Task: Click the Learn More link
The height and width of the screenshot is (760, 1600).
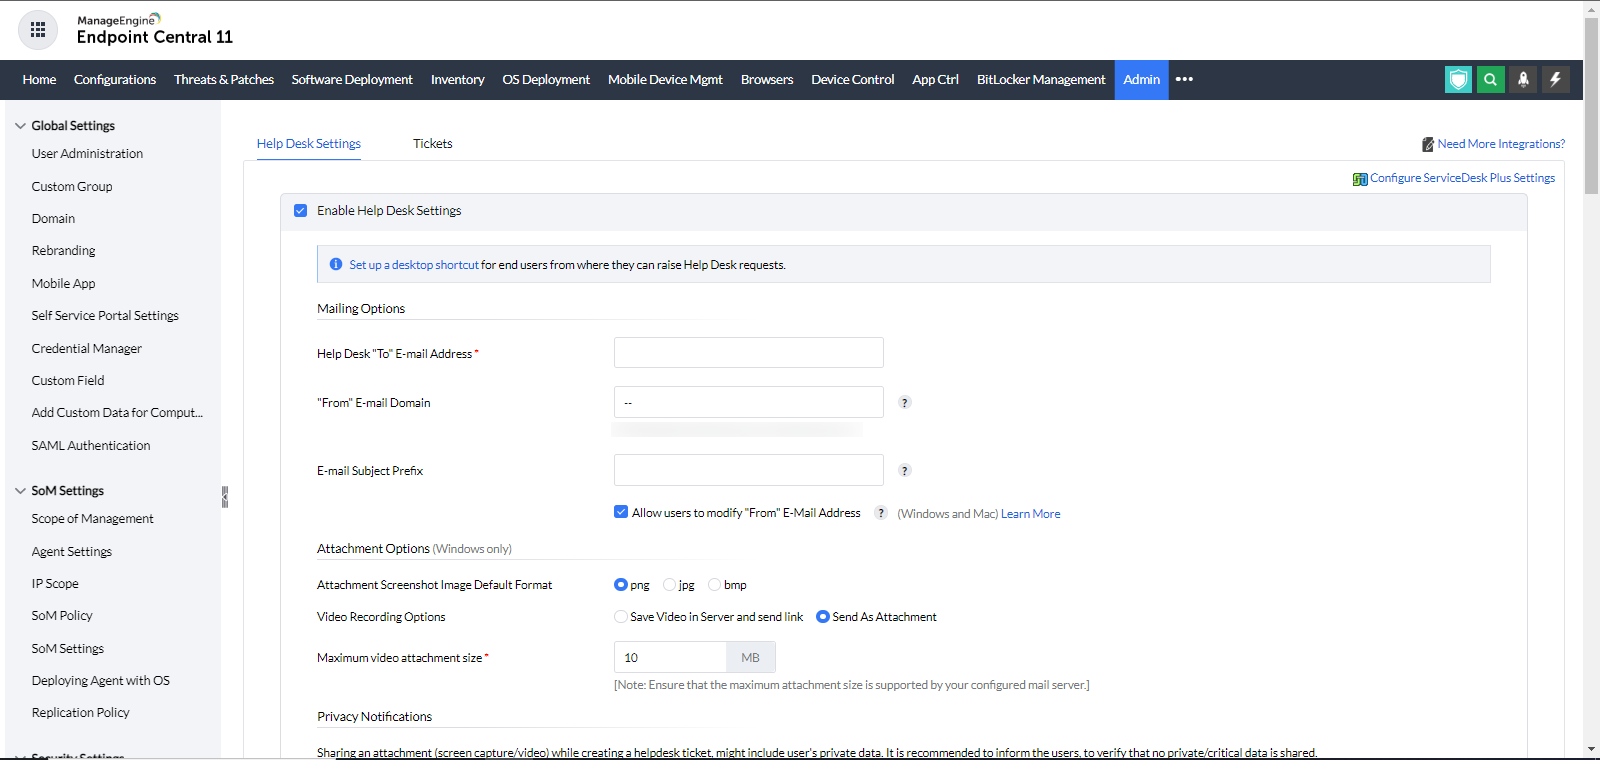Action: [1030, 514]
